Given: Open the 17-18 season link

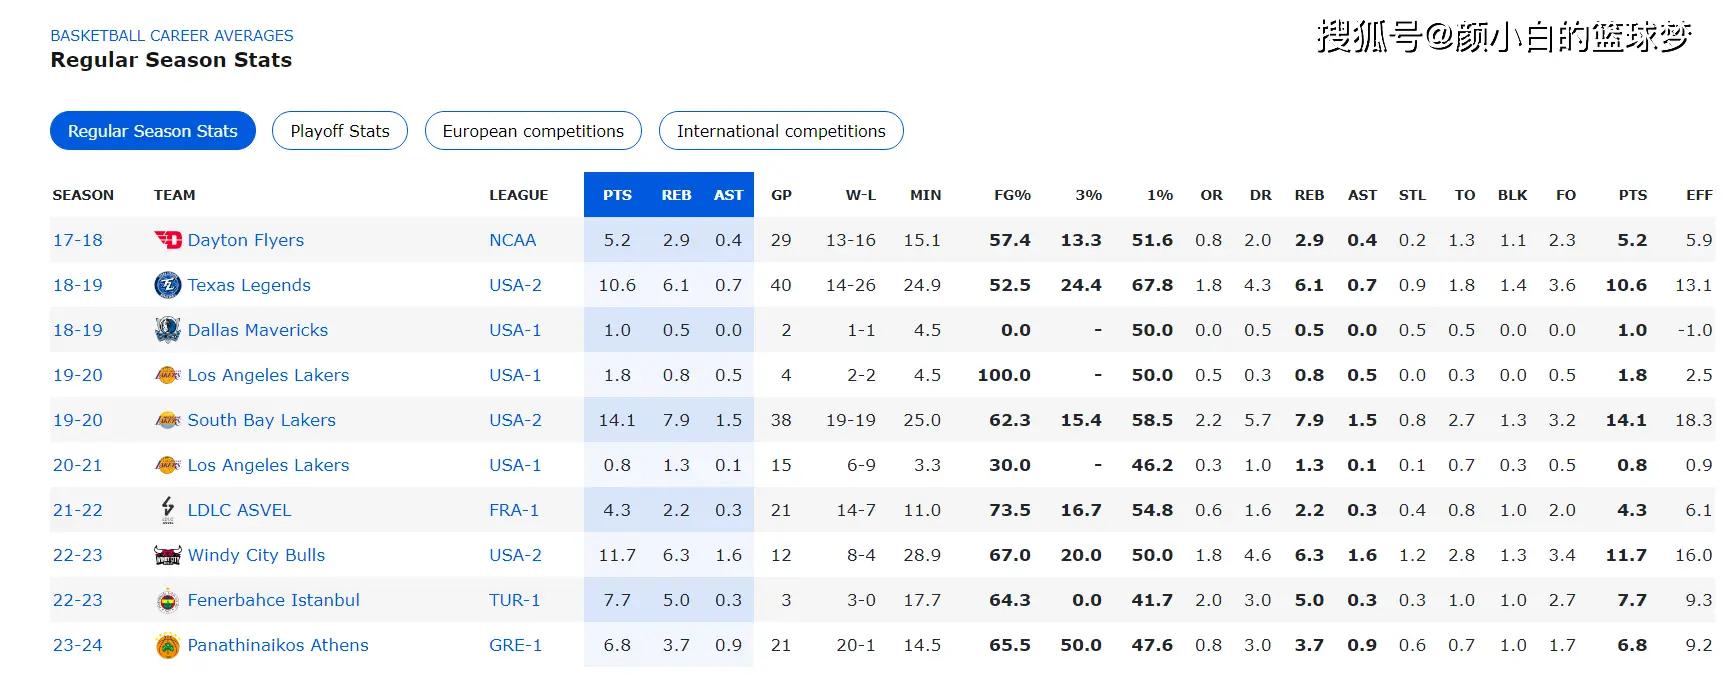Looking at the screenshot, I should [78, 240].
